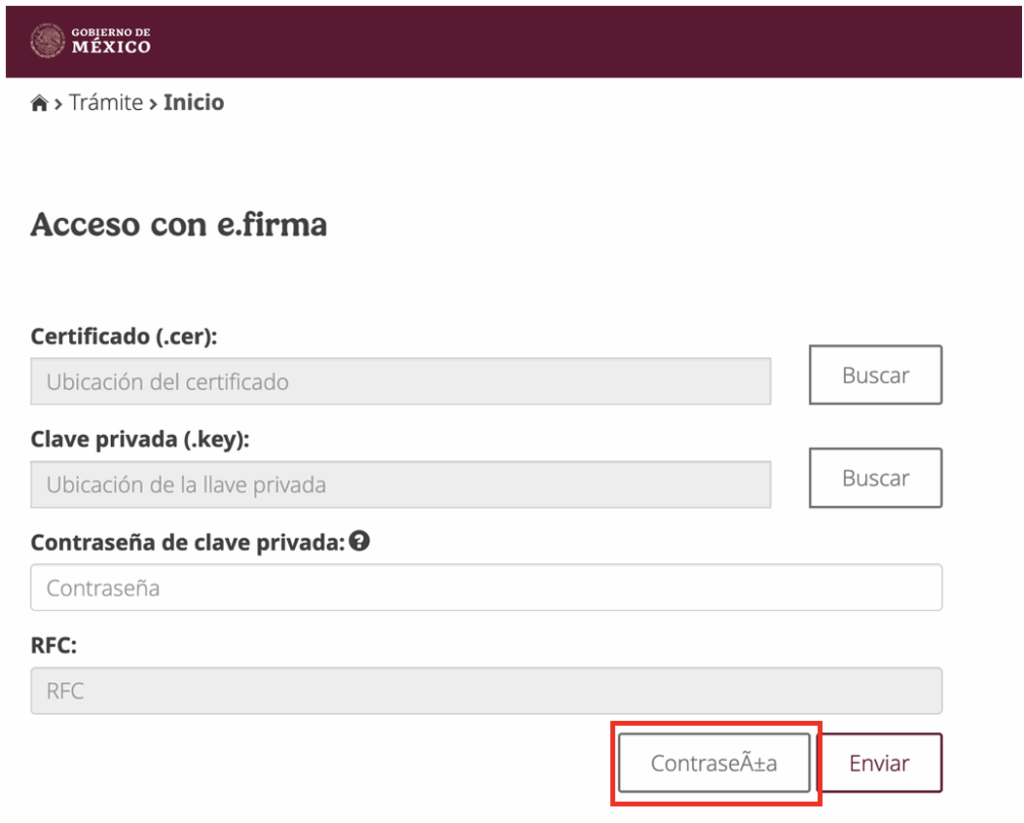Click the chevron before Trámite breadcrumb
The height and width of the screenshot is (823, 1024).
point(59,102)
